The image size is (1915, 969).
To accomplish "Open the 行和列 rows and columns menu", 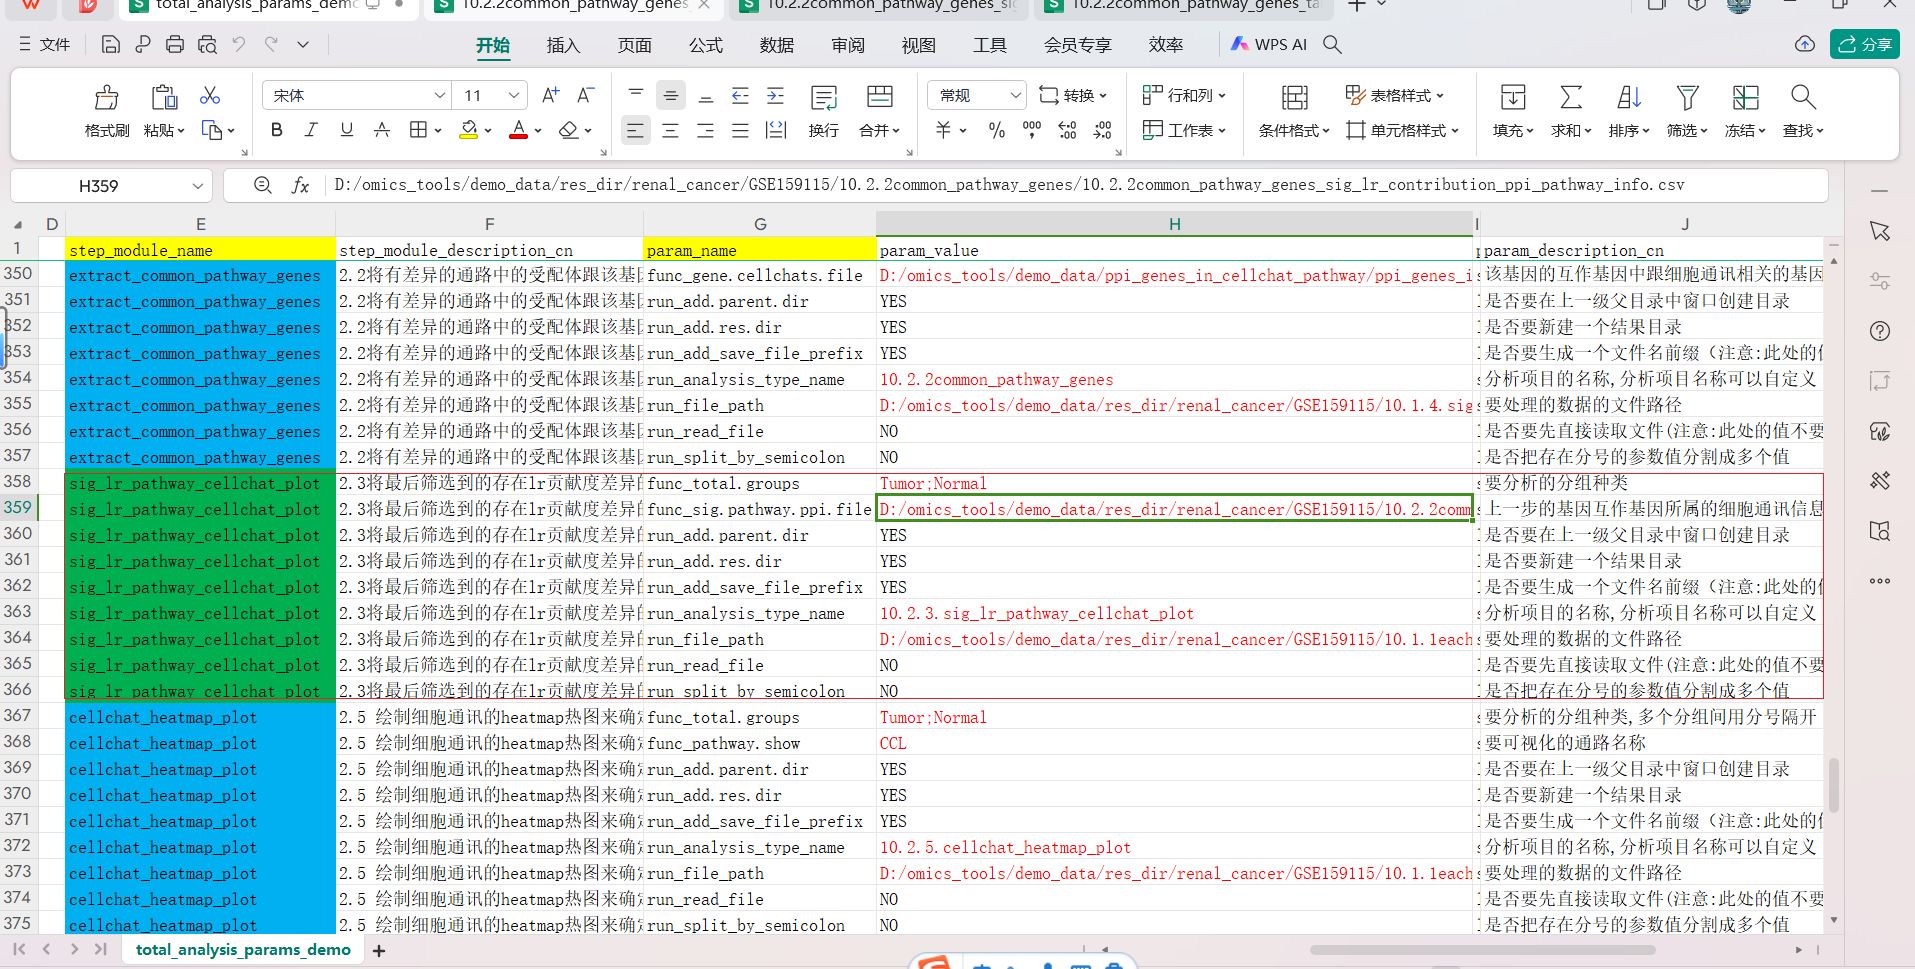I will [1184, 95].
